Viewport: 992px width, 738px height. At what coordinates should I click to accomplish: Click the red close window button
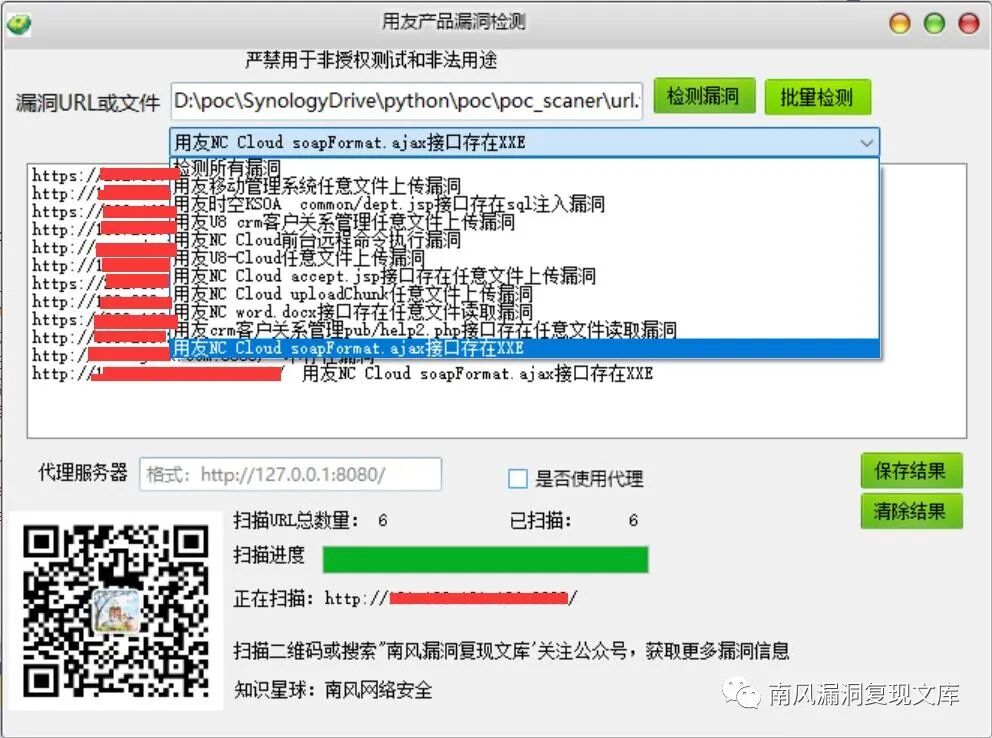click(x=969, y=23)
